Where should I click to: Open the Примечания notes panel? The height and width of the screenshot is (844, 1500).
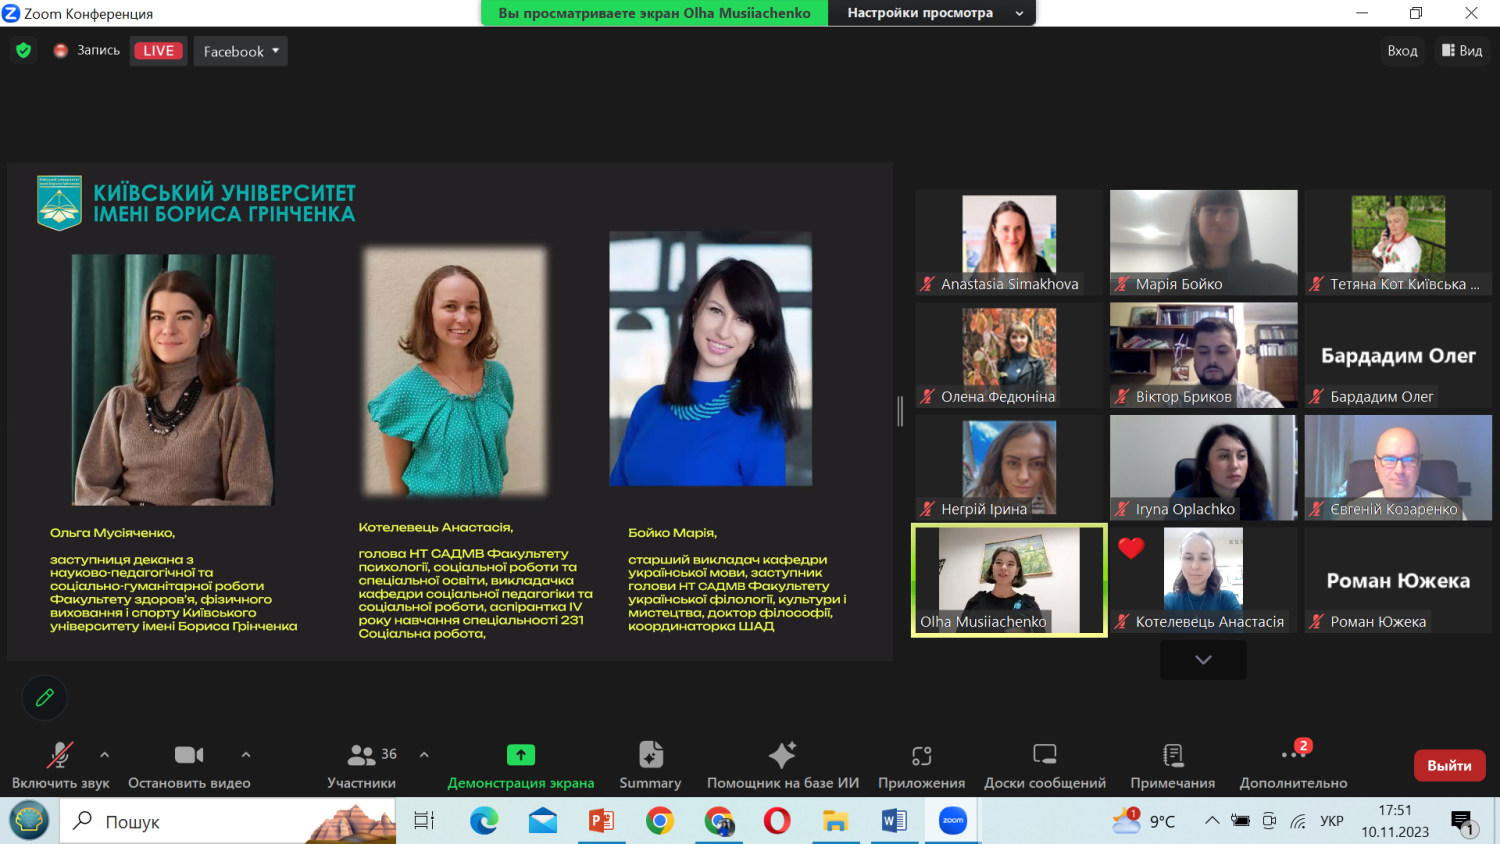click(1172, 765)
